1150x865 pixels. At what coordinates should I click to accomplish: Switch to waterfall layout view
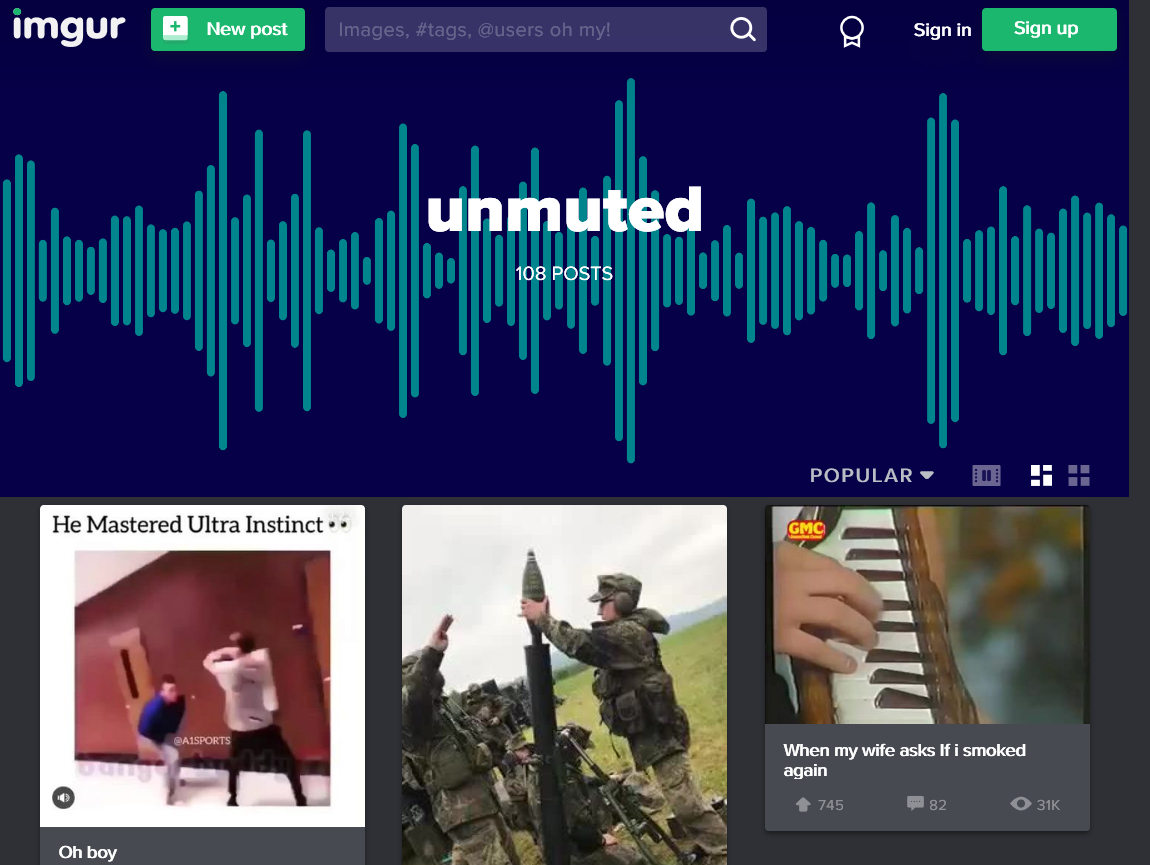coord(1041,475)
